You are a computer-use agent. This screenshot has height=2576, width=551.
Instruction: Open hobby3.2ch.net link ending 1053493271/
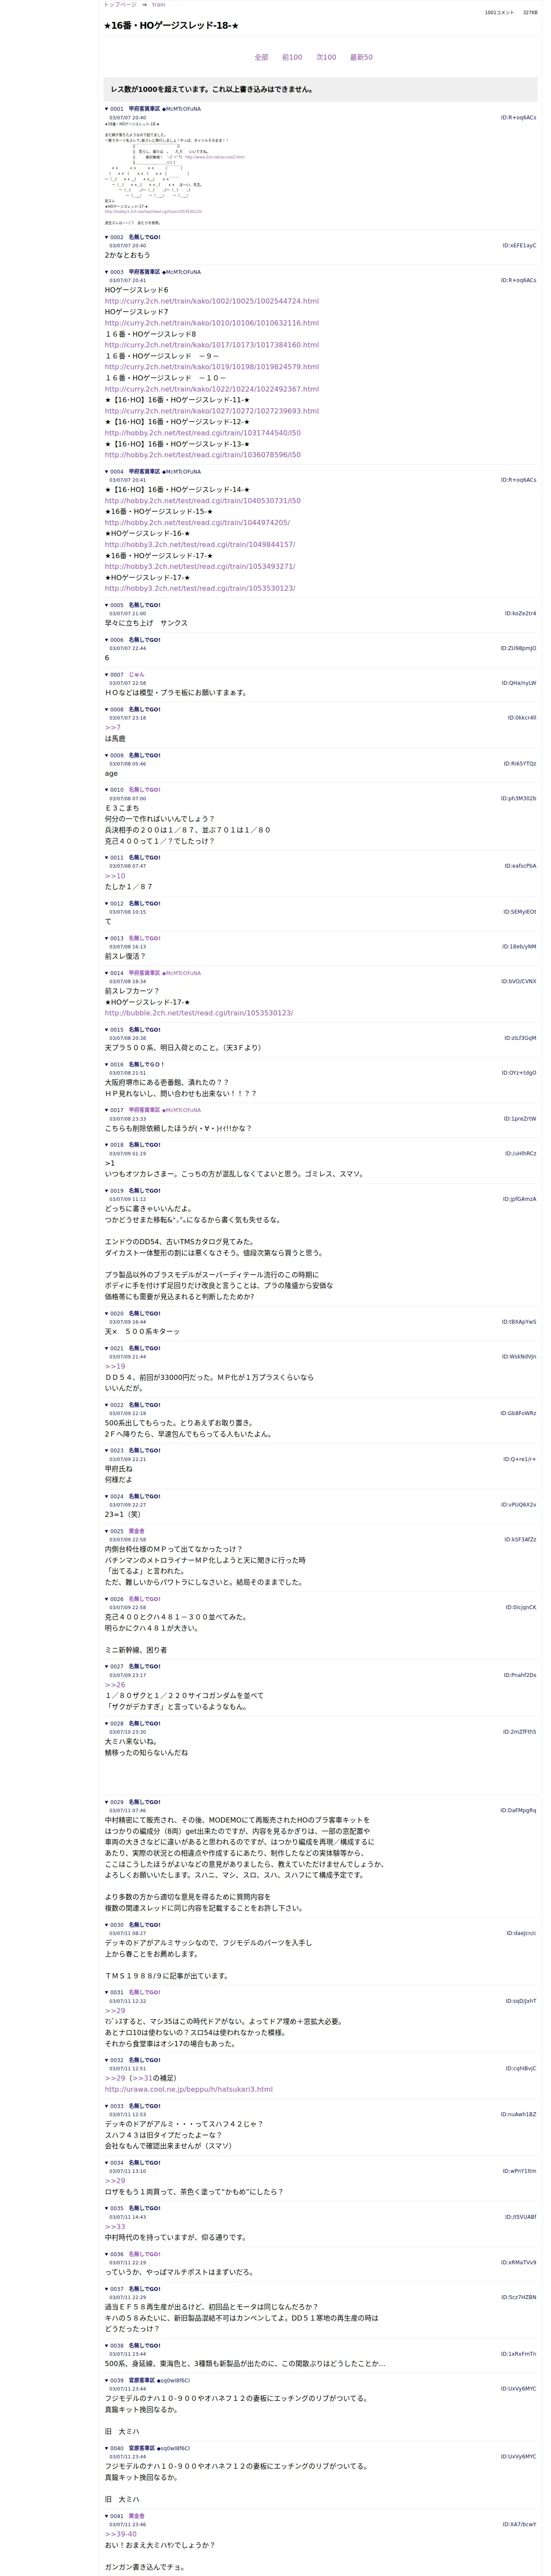point(200,567)
